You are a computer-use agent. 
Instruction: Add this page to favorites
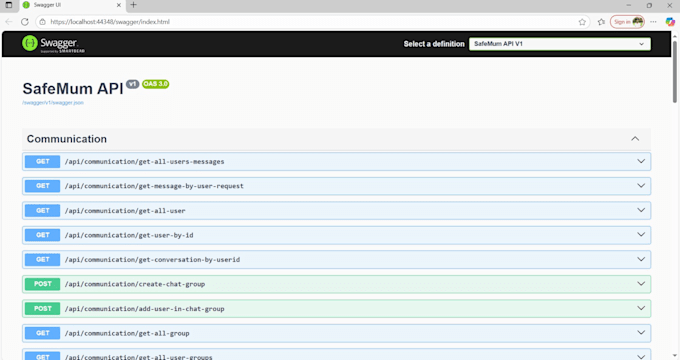[x=582, y=22]
